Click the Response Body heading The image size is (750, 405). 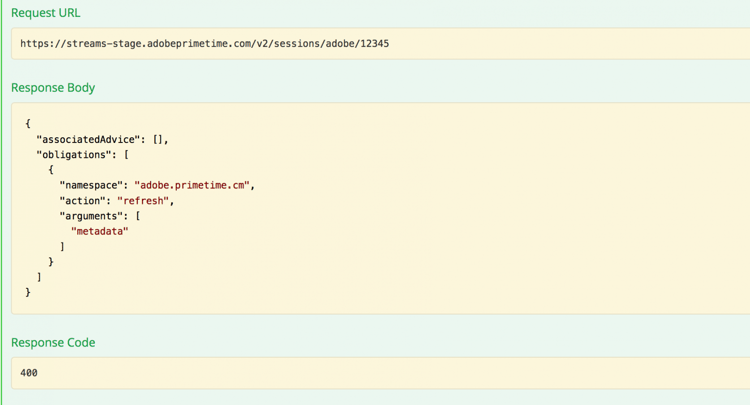coord(53,88)
